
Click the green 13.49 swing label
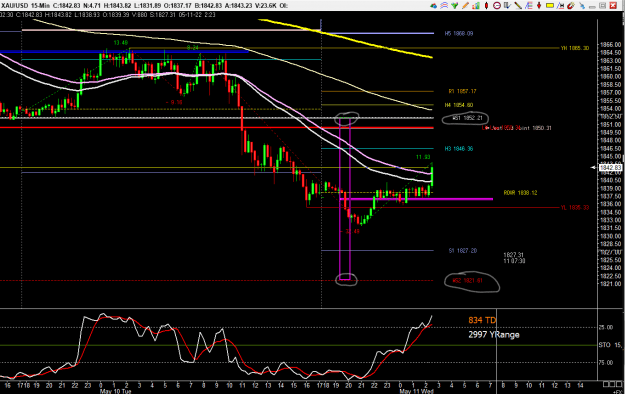coord(121,43)
